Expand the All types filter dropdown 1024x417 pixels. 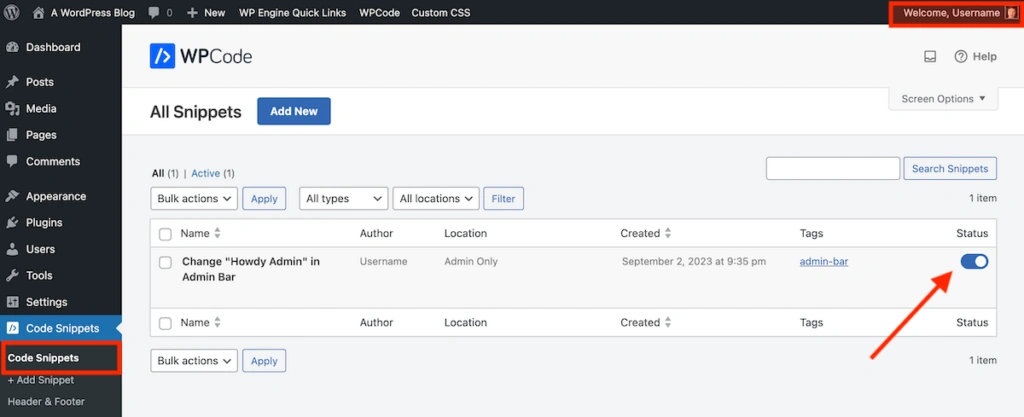point(343,199)
